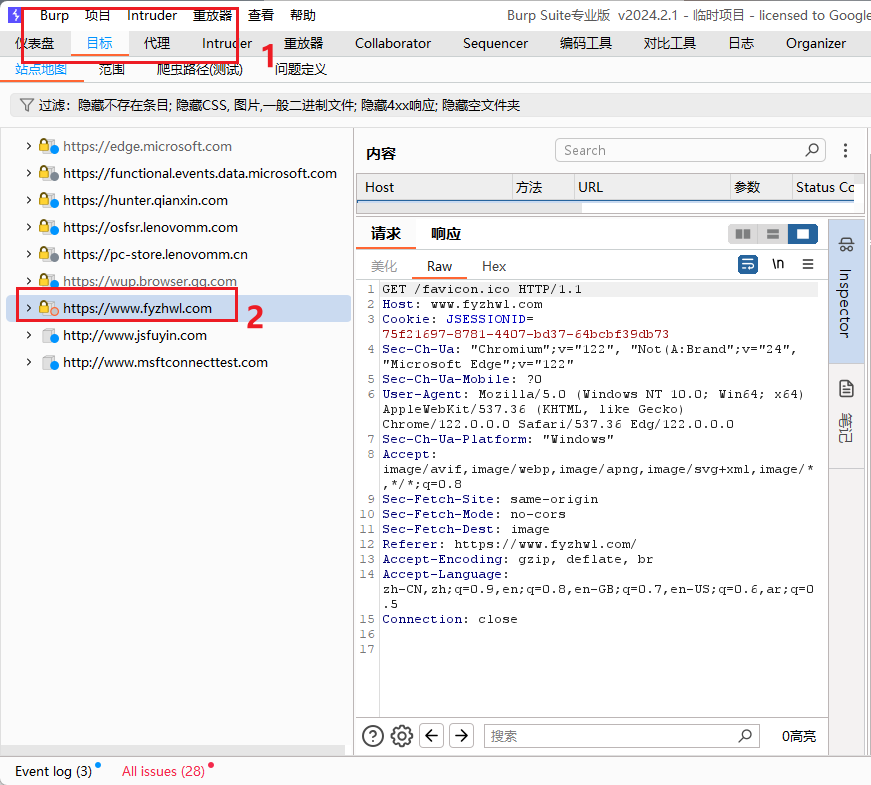Click the site map horizontal scrollbar

(173, 750)
